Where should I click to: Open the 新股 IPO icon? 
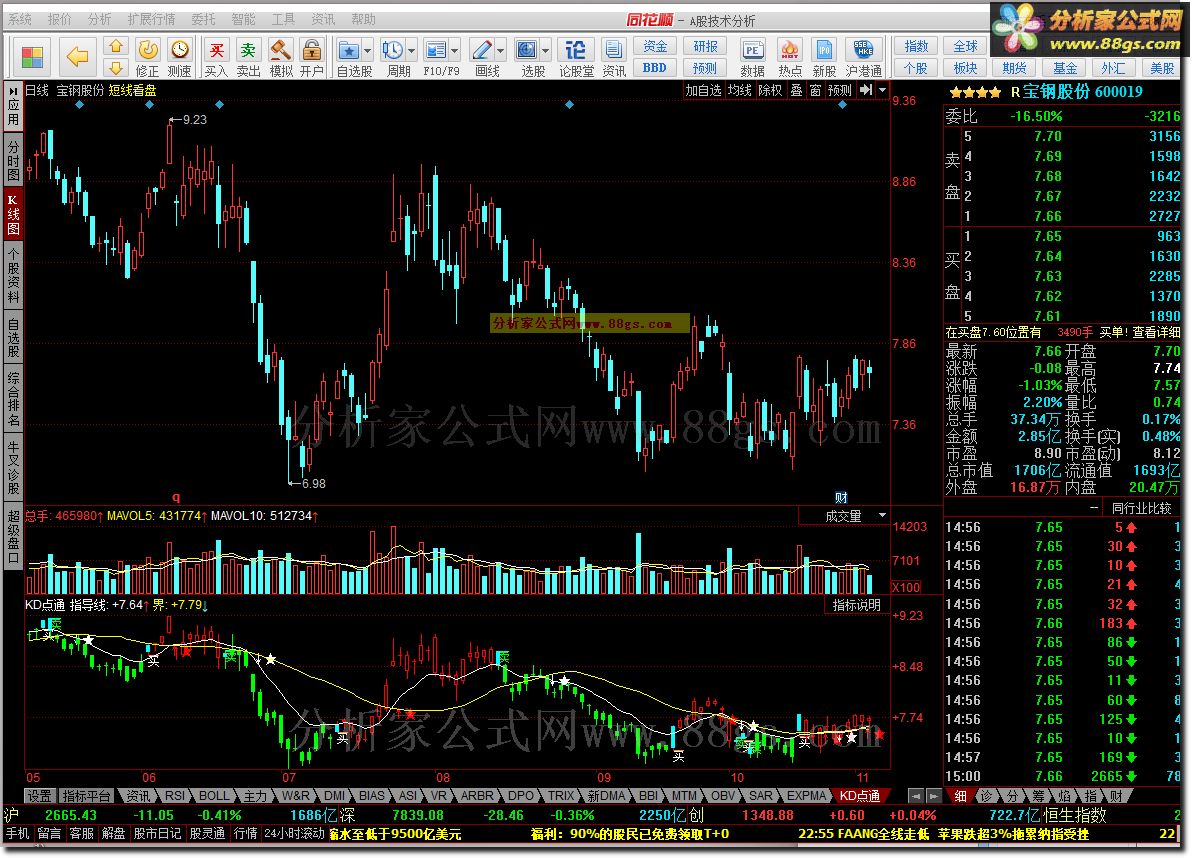824,58
